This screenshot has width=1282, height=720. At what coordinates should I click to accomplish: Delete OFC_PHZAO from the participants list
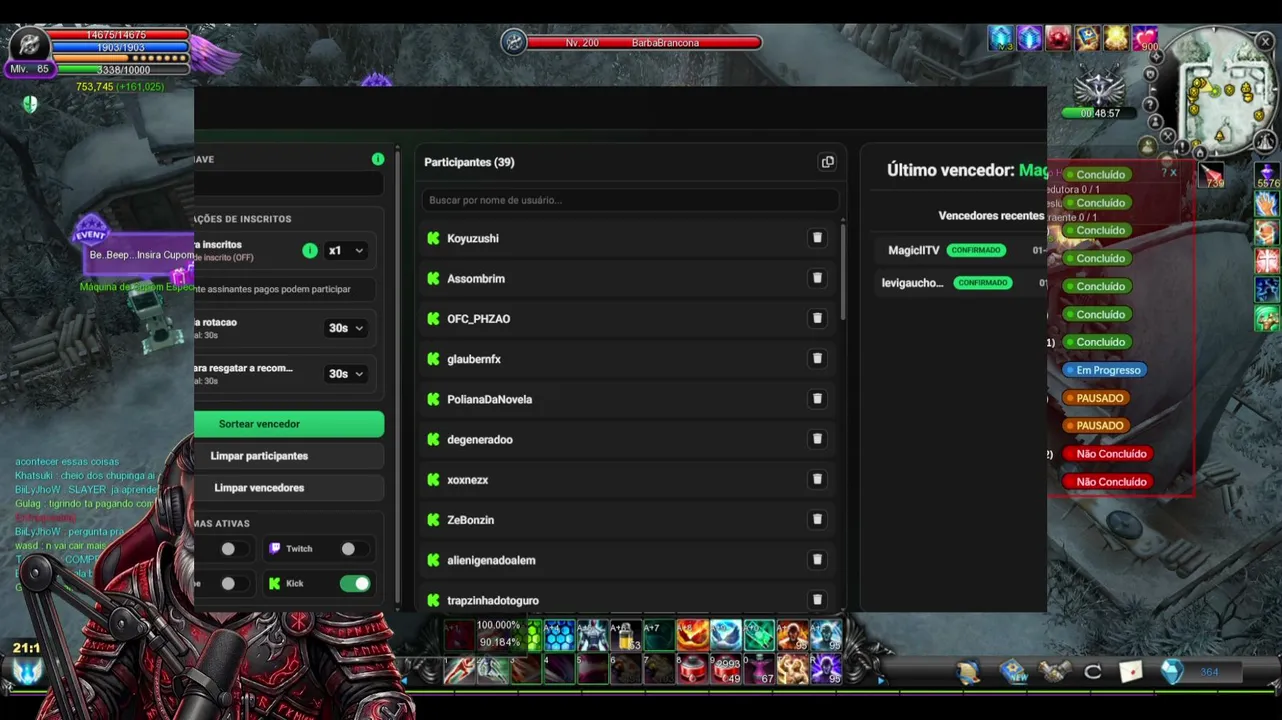point(817,318)
